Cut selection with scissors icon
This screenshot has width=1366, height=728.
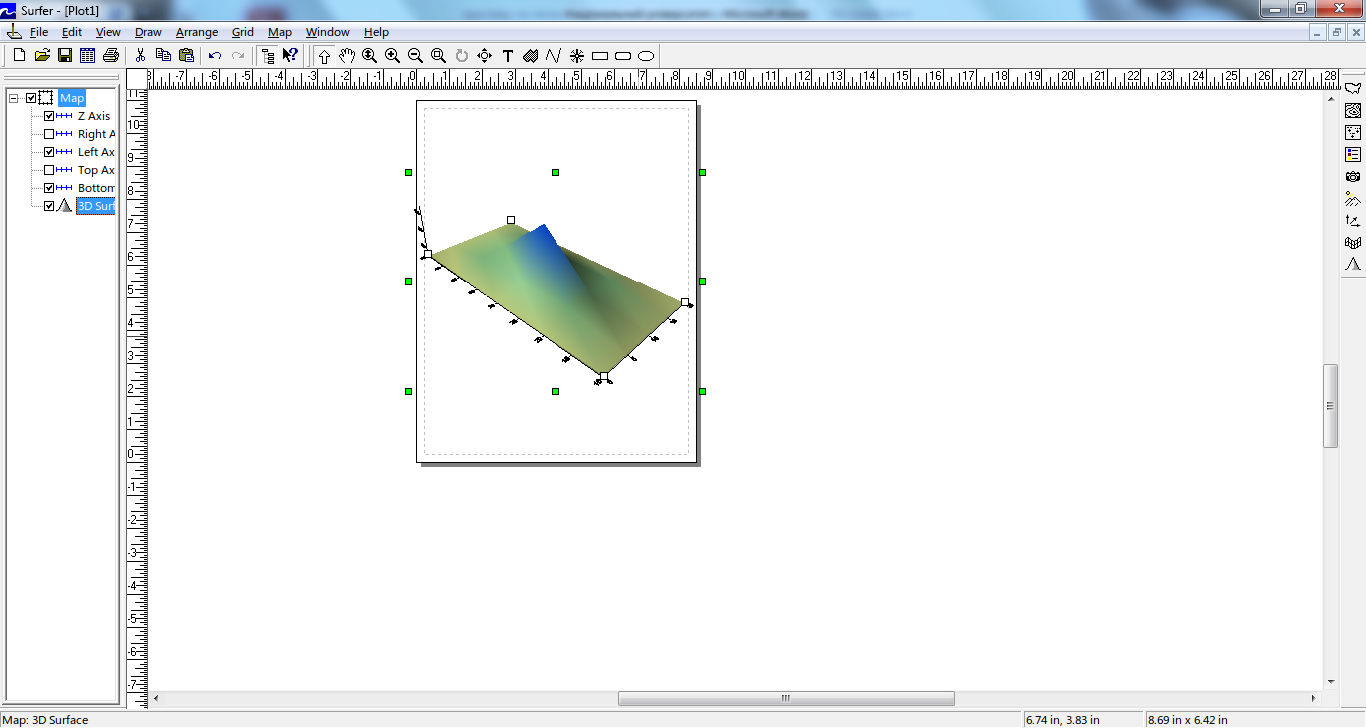[x=141, y=55]
